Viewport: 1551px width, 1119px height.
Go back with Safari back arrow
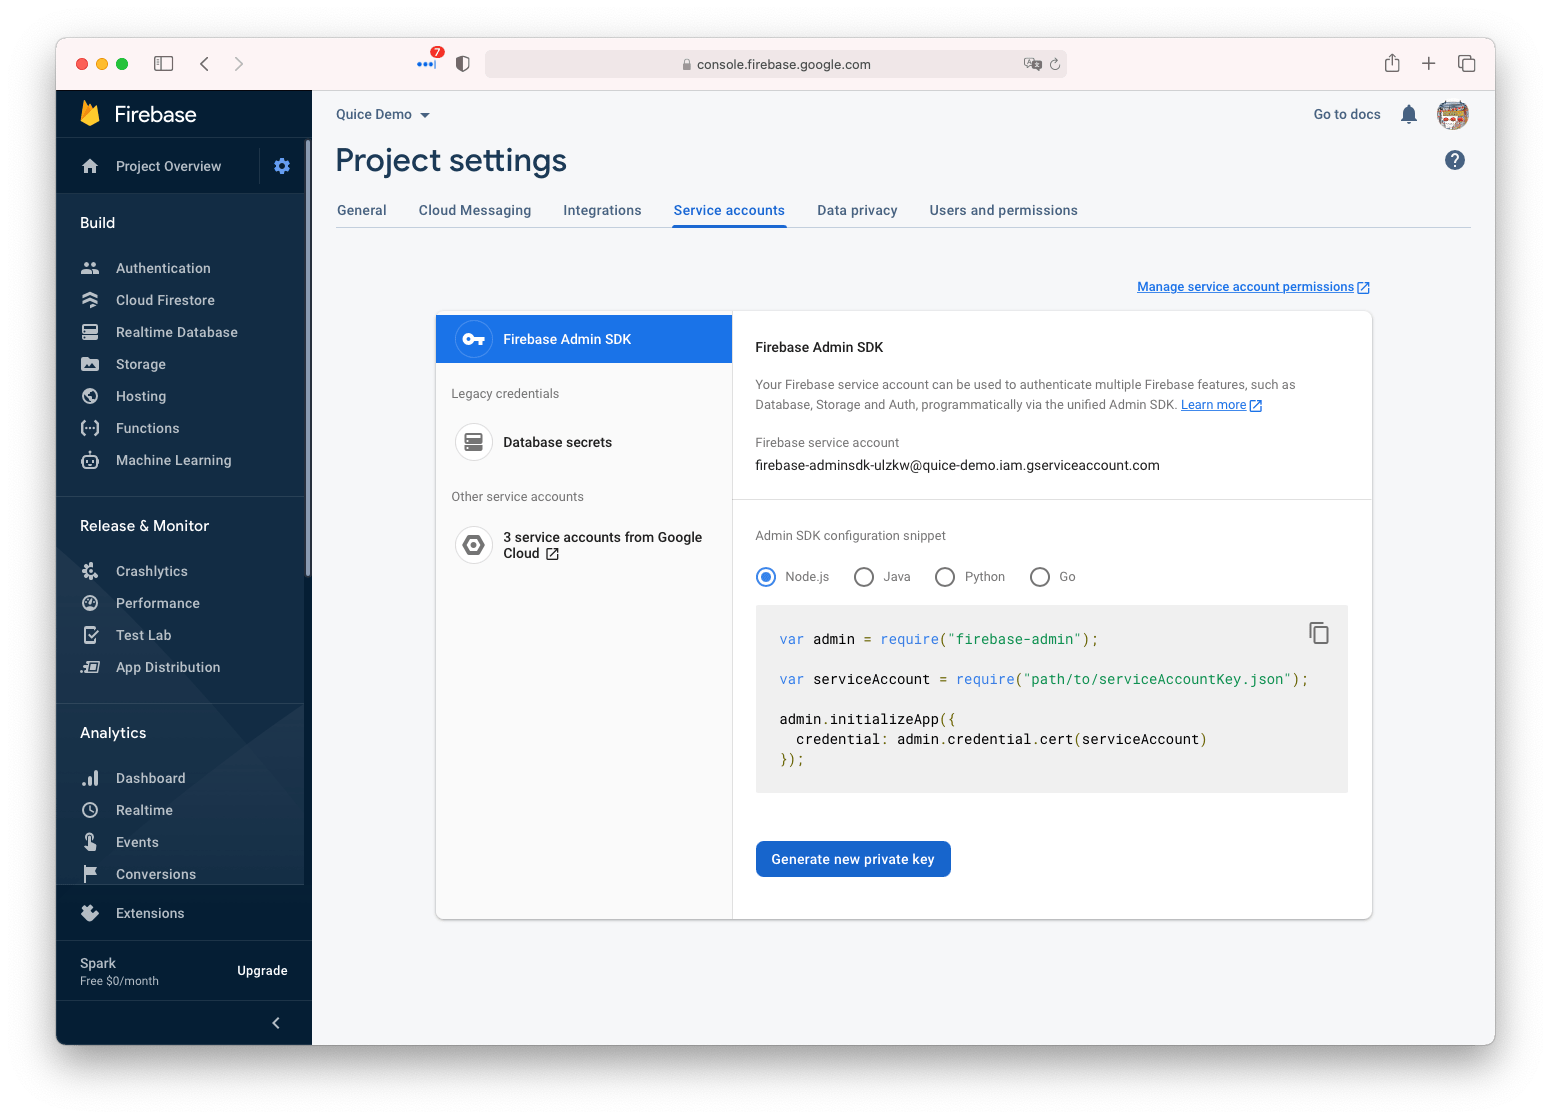(x=204, y=64)
